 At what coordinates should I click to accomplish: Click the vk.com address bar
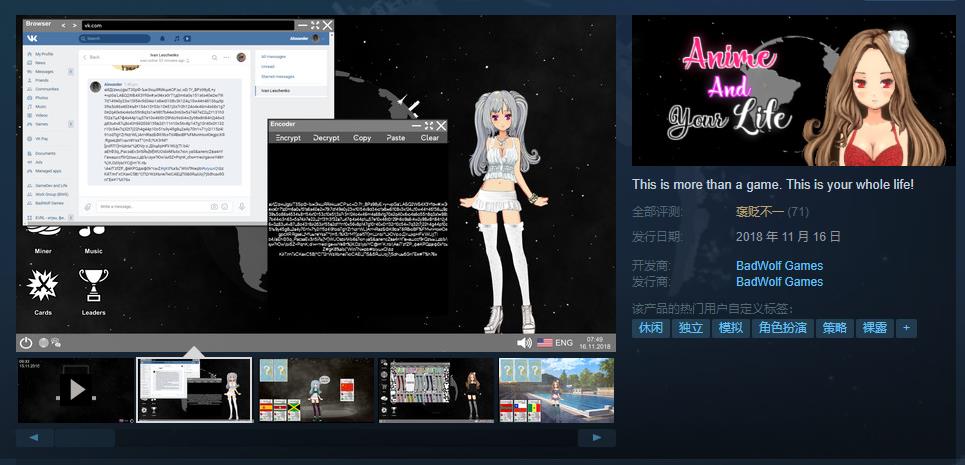coord(188,25)
